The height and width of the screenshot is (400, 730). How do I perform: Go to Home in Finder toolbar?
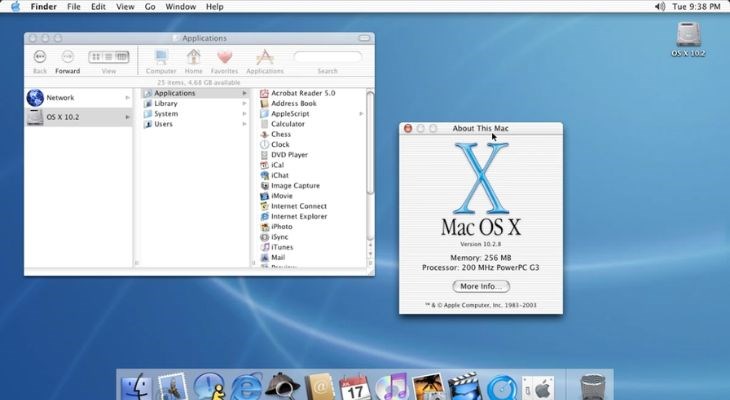click(194, 62)
